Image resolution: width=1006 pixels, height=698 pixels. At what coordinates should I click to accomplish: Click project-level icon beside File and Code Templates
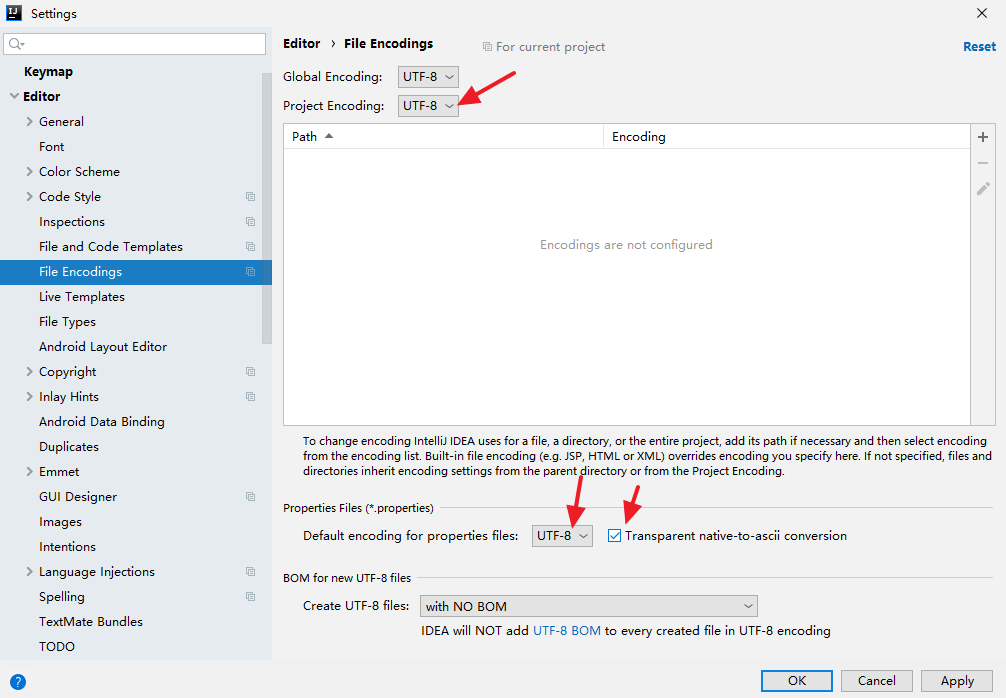point(250,246)
